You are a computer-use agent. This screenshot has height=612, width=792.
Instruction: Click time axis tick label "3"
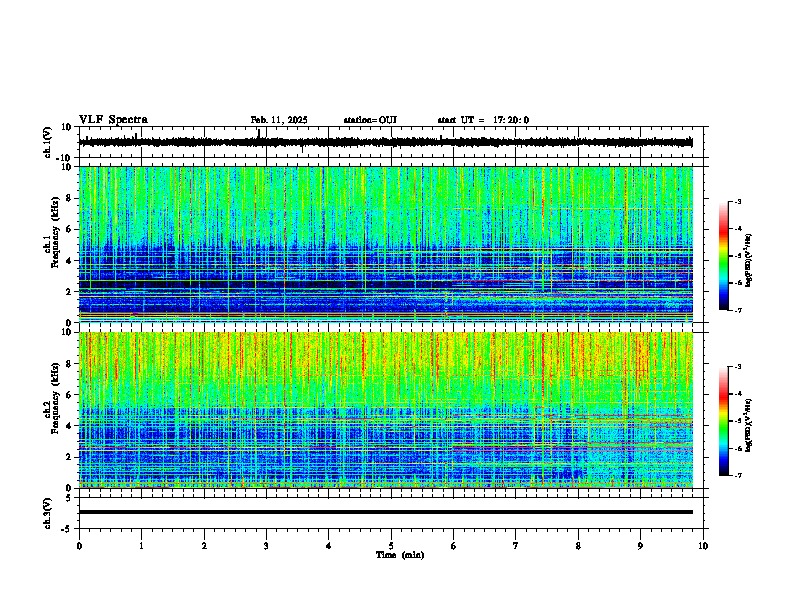click(x=266, y=546)
